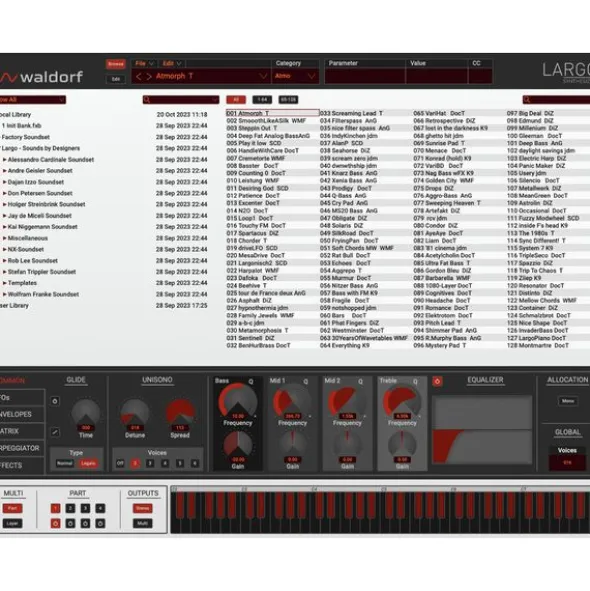Click the pencil icon in Glide section
590x591 pixels.
point(55,432)
